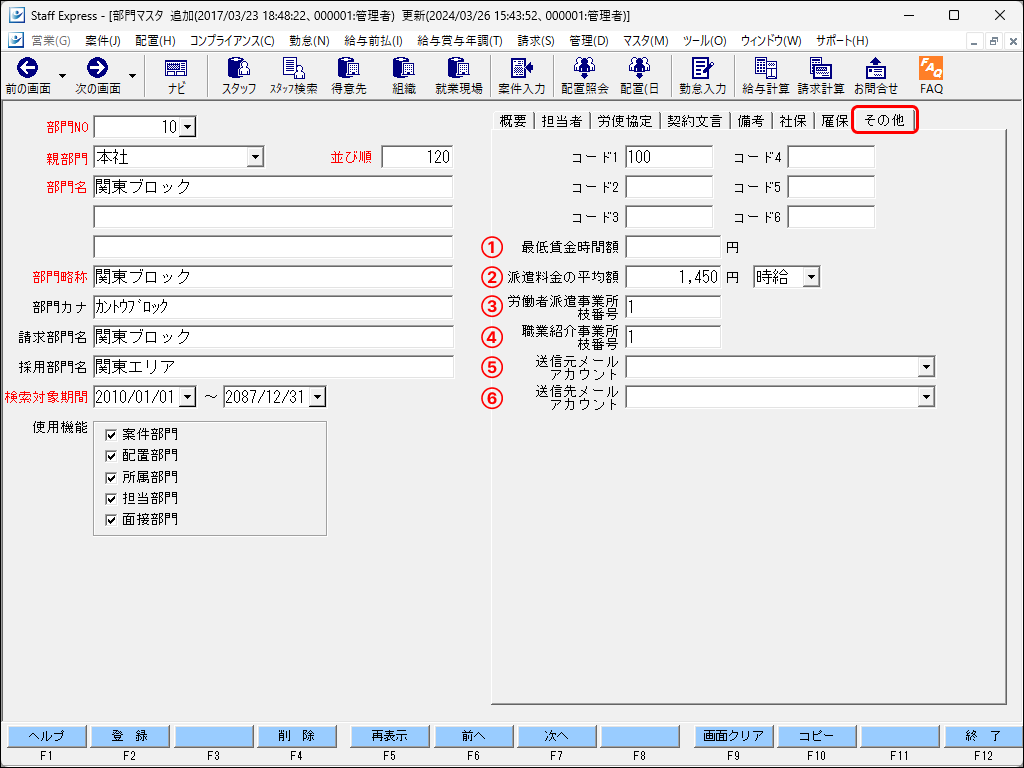This screenshot has height=768, width=1024.
Task: Uncheck the 面接部門 checkbox
Action: 111,520
